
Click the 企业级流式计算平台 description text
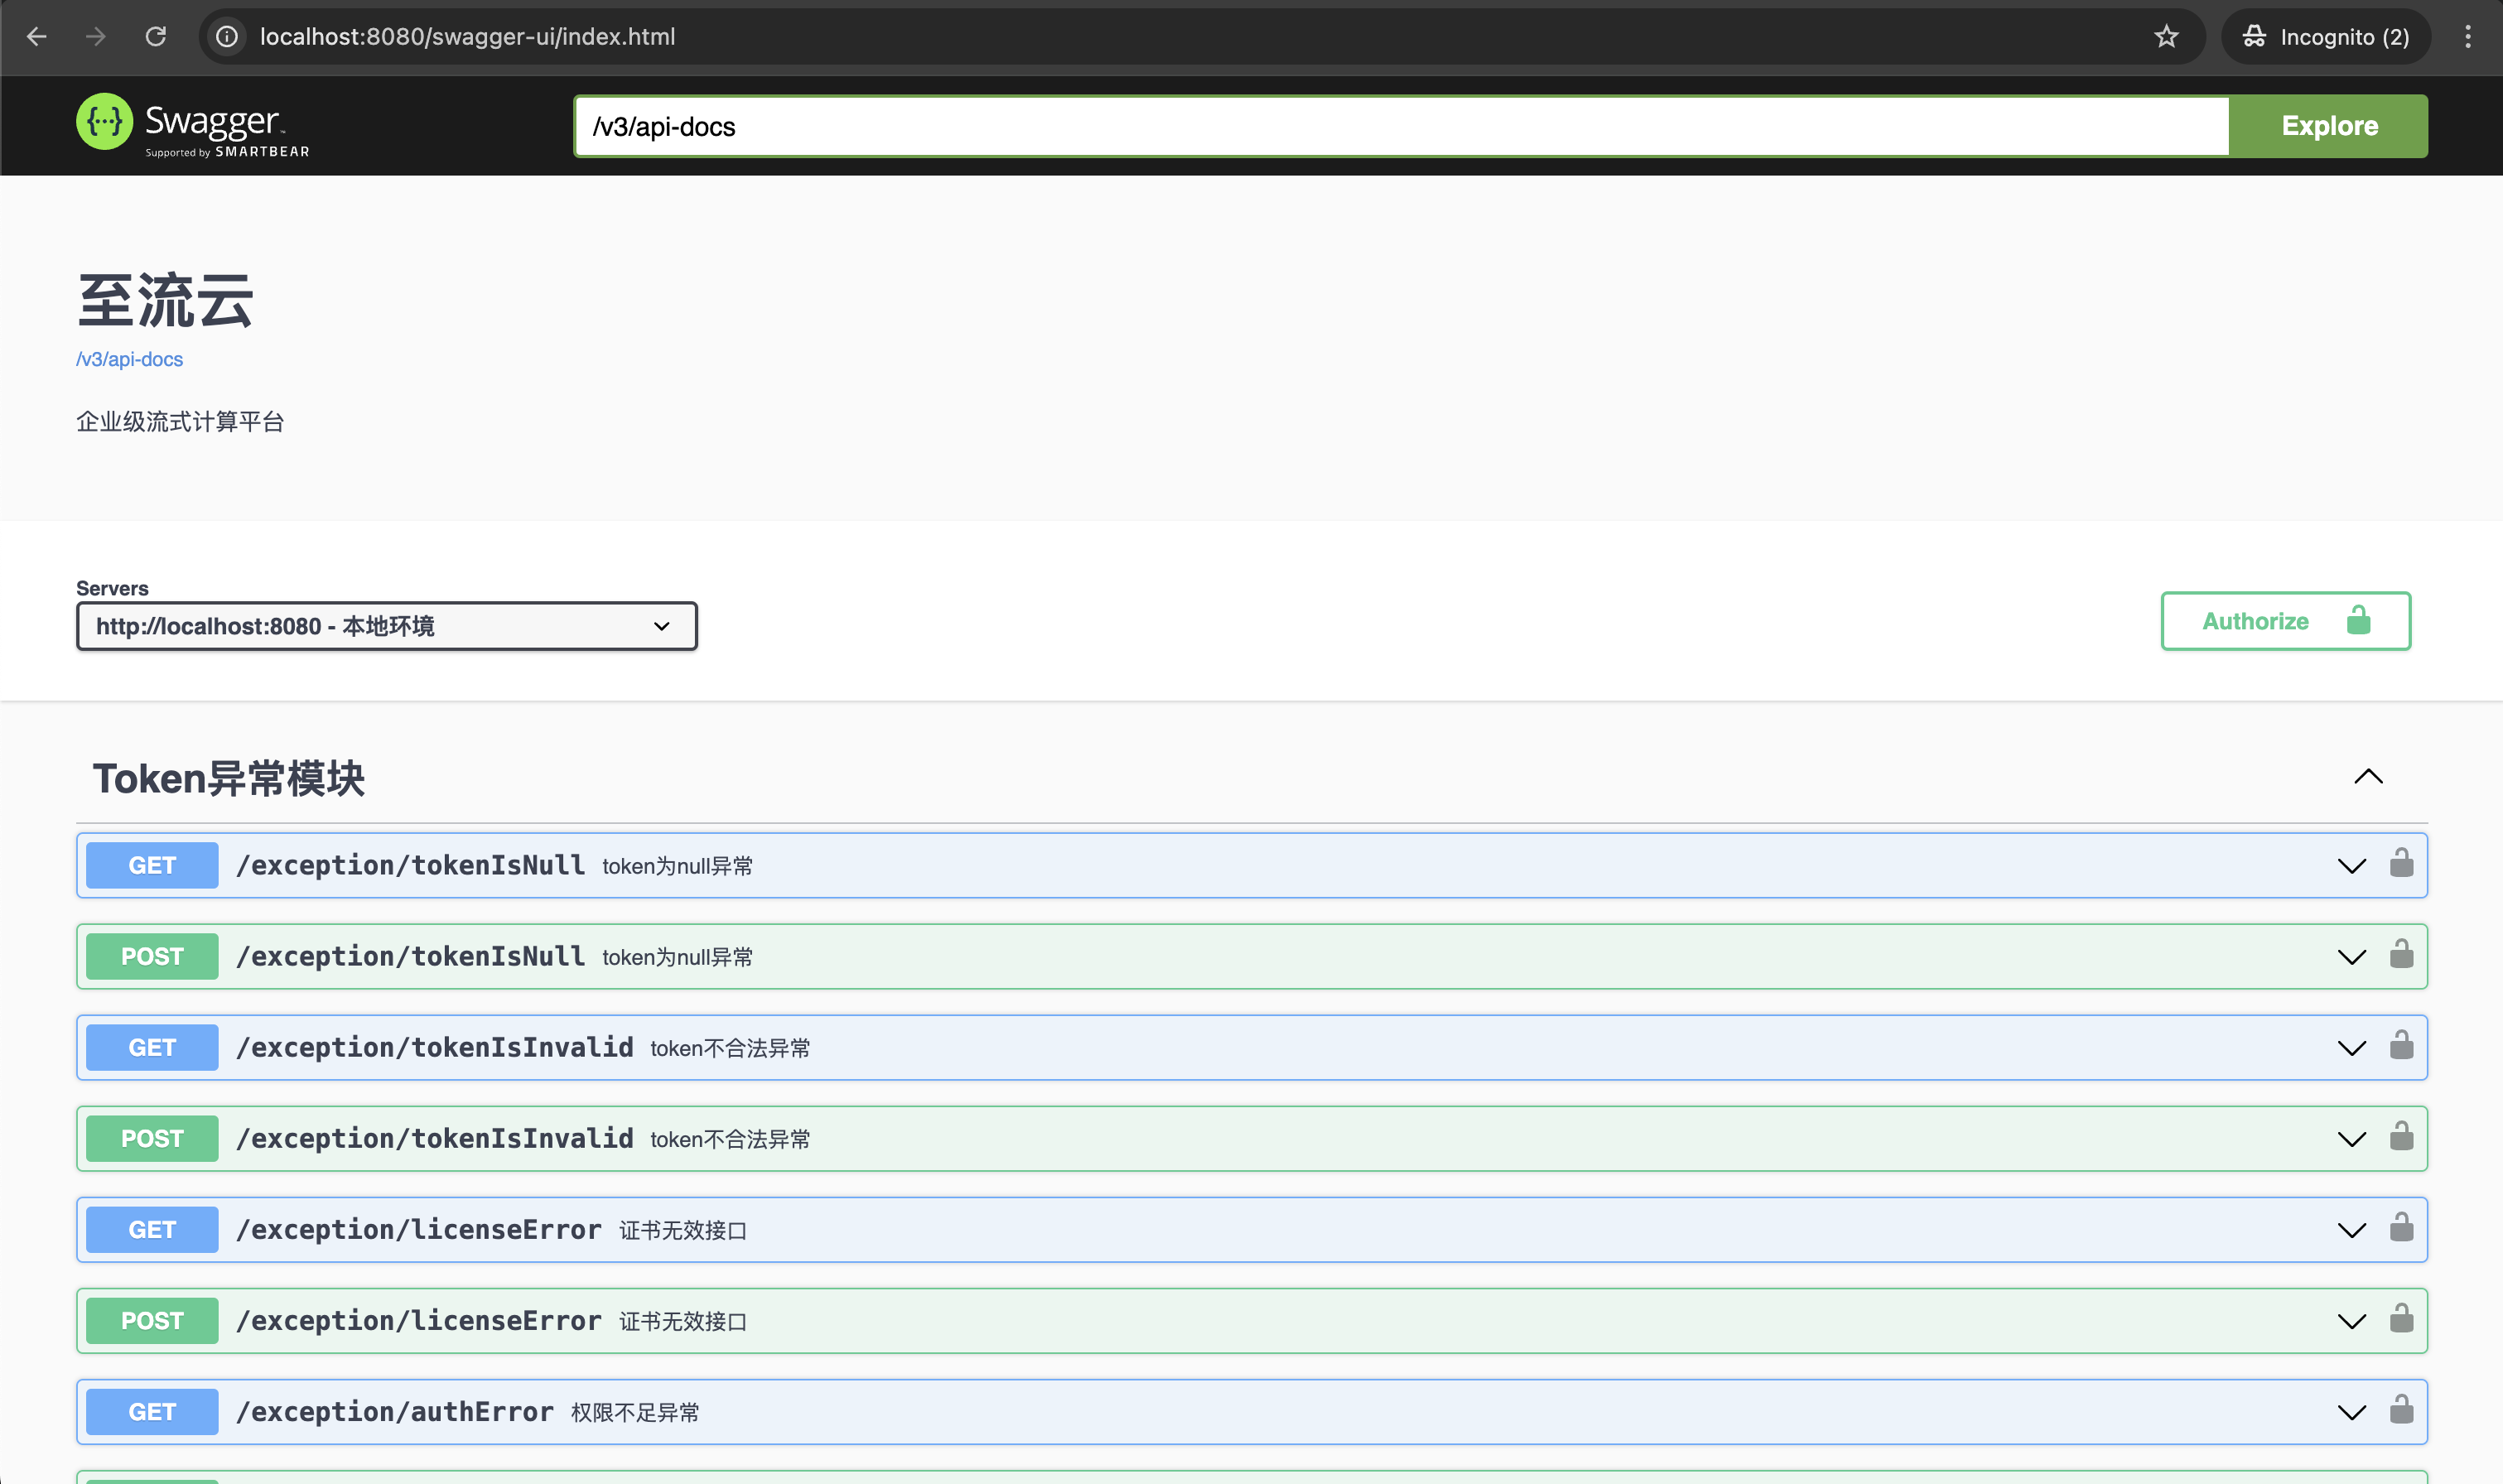coord(180,421)
